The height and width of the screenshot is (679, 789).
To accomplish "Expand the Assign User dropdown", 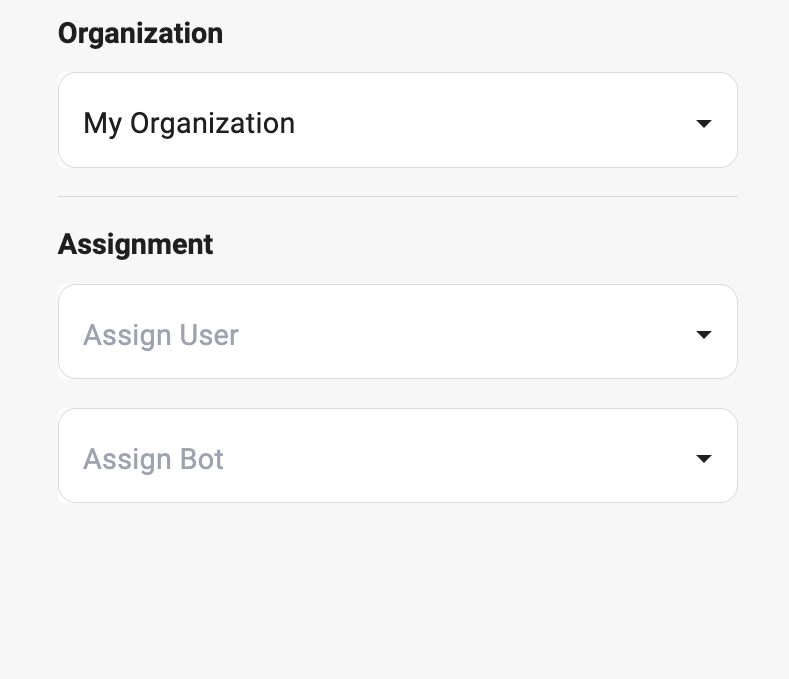I will [397, 332].
